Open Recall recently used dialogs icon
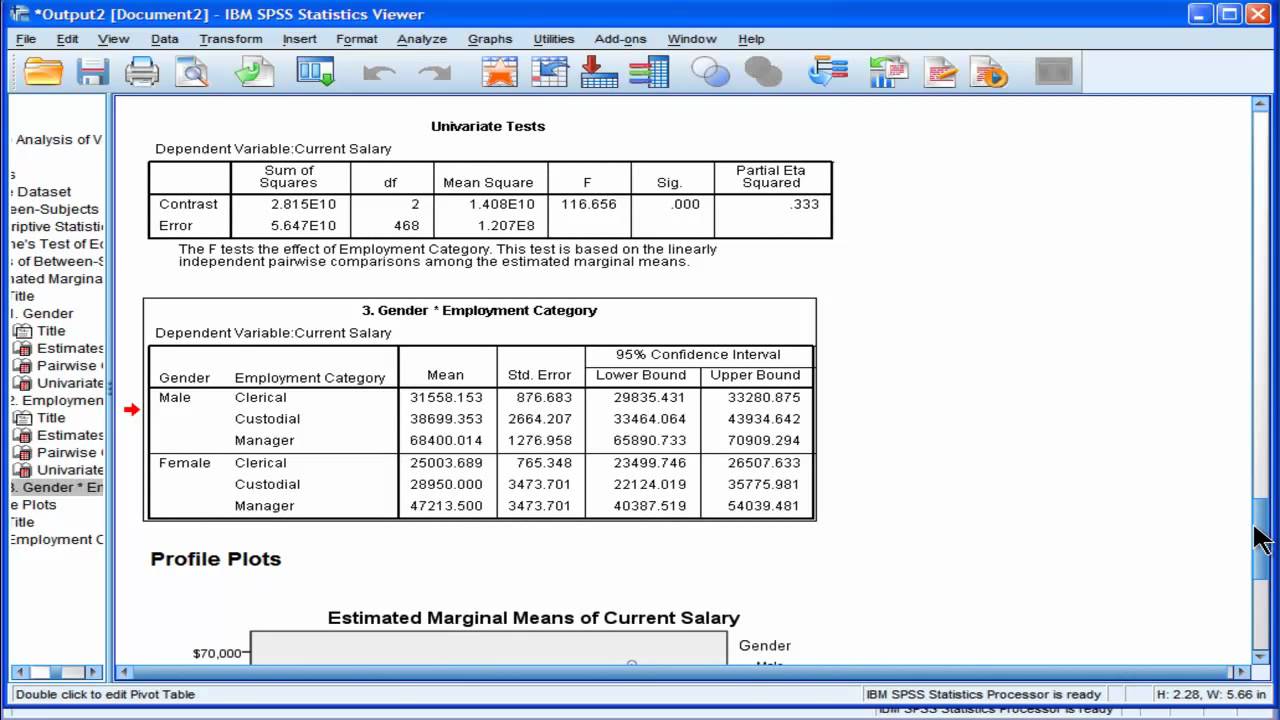The height and width of the screenshot is (720, 1280). [316, 73]
